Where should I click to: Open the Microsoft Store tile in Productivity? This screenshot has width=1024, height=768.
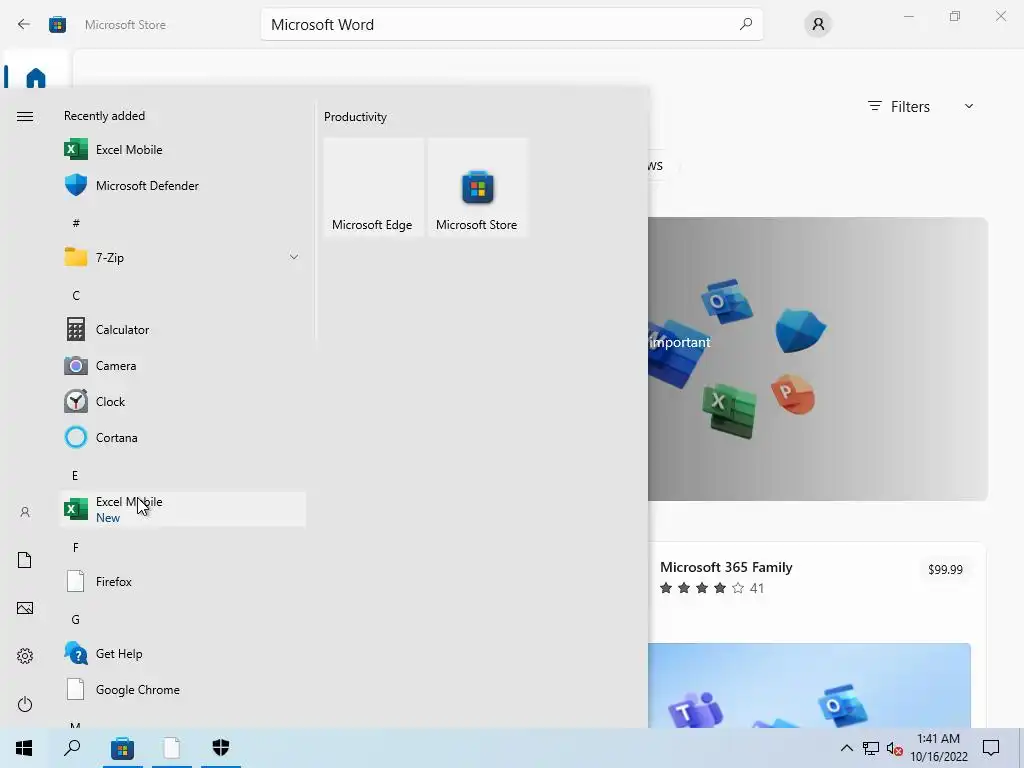point(477,187)
